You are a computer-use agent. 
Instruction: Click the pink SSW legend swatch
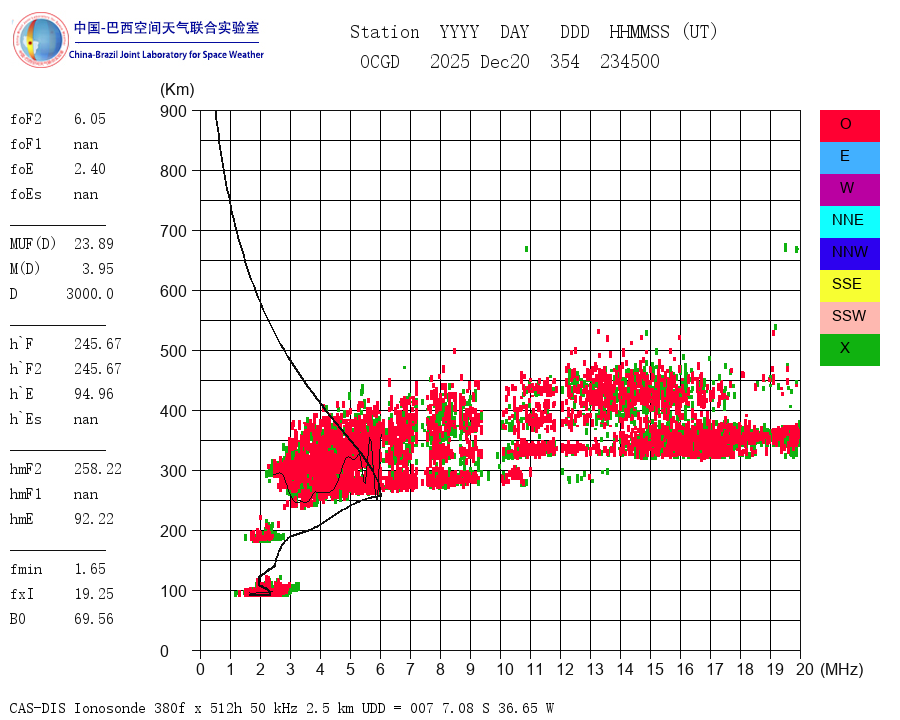(x=849, y=318)
